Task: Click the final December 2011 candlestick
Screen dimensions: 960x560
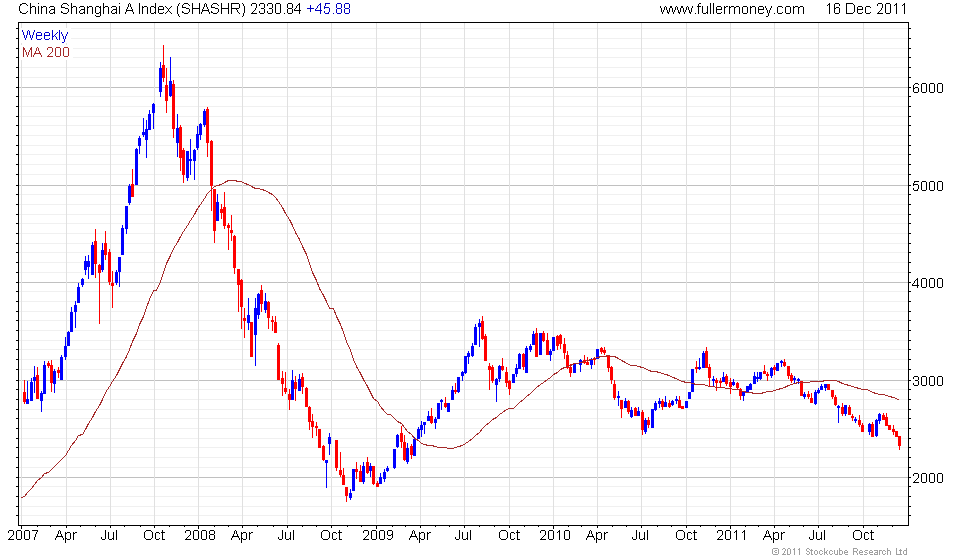Action: pyautogui.click(x=899, y=442)
